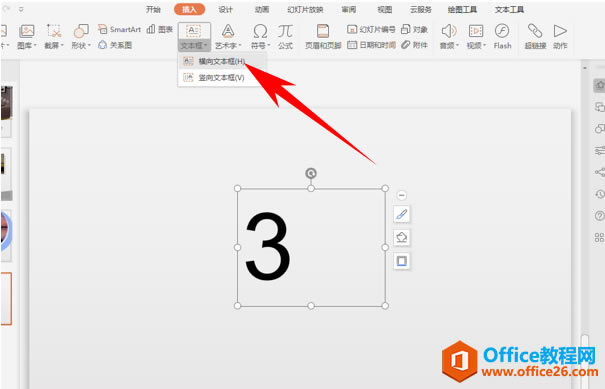Switch to the 设计 design tab
Viewport: 605px width, 389px height.
[x=226, y=10]
